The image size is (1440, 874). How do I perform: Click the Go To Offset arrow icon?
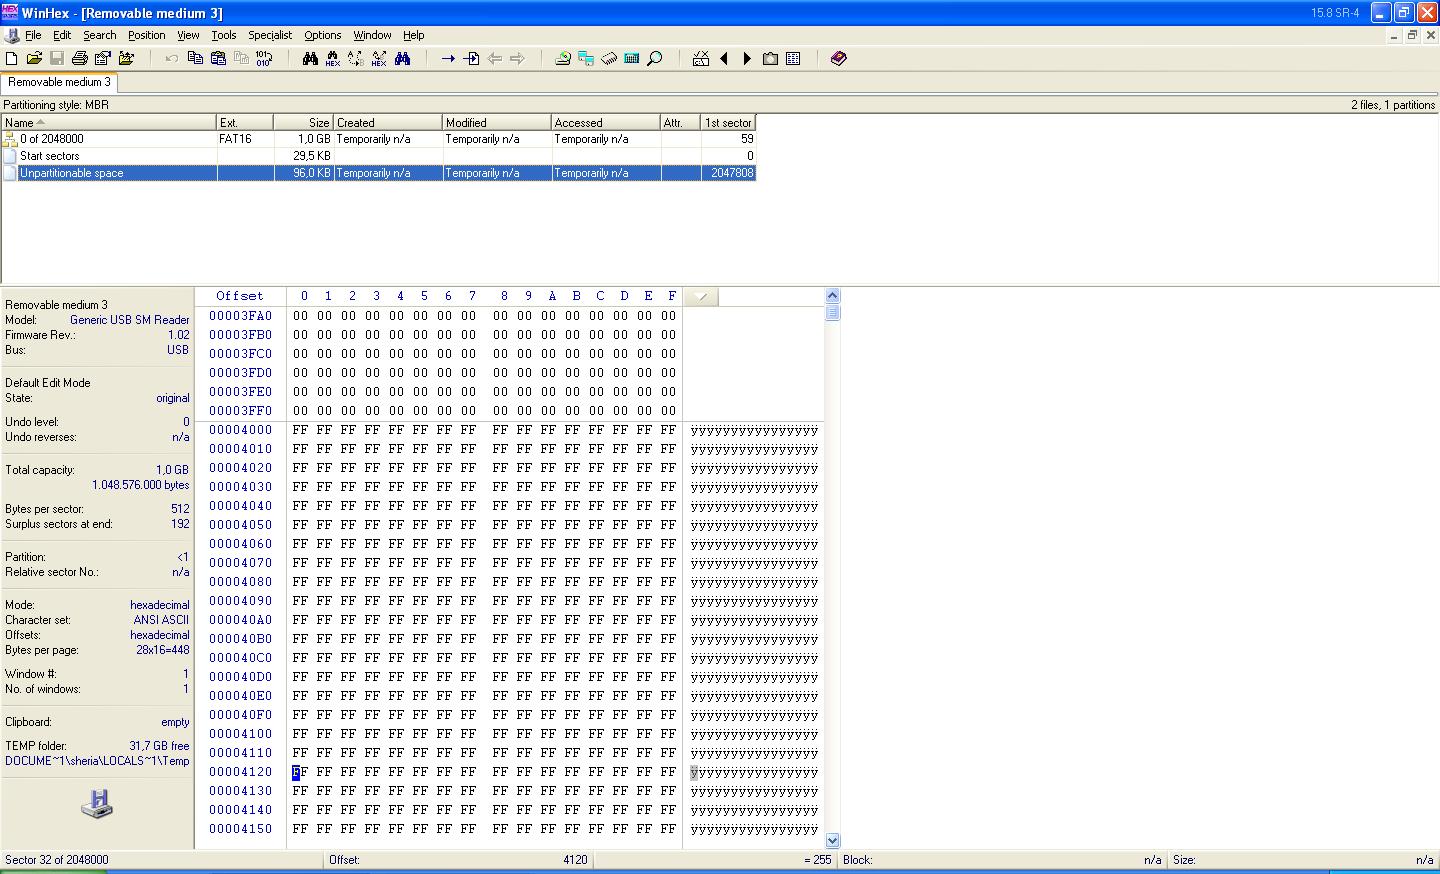click(448, 59)
